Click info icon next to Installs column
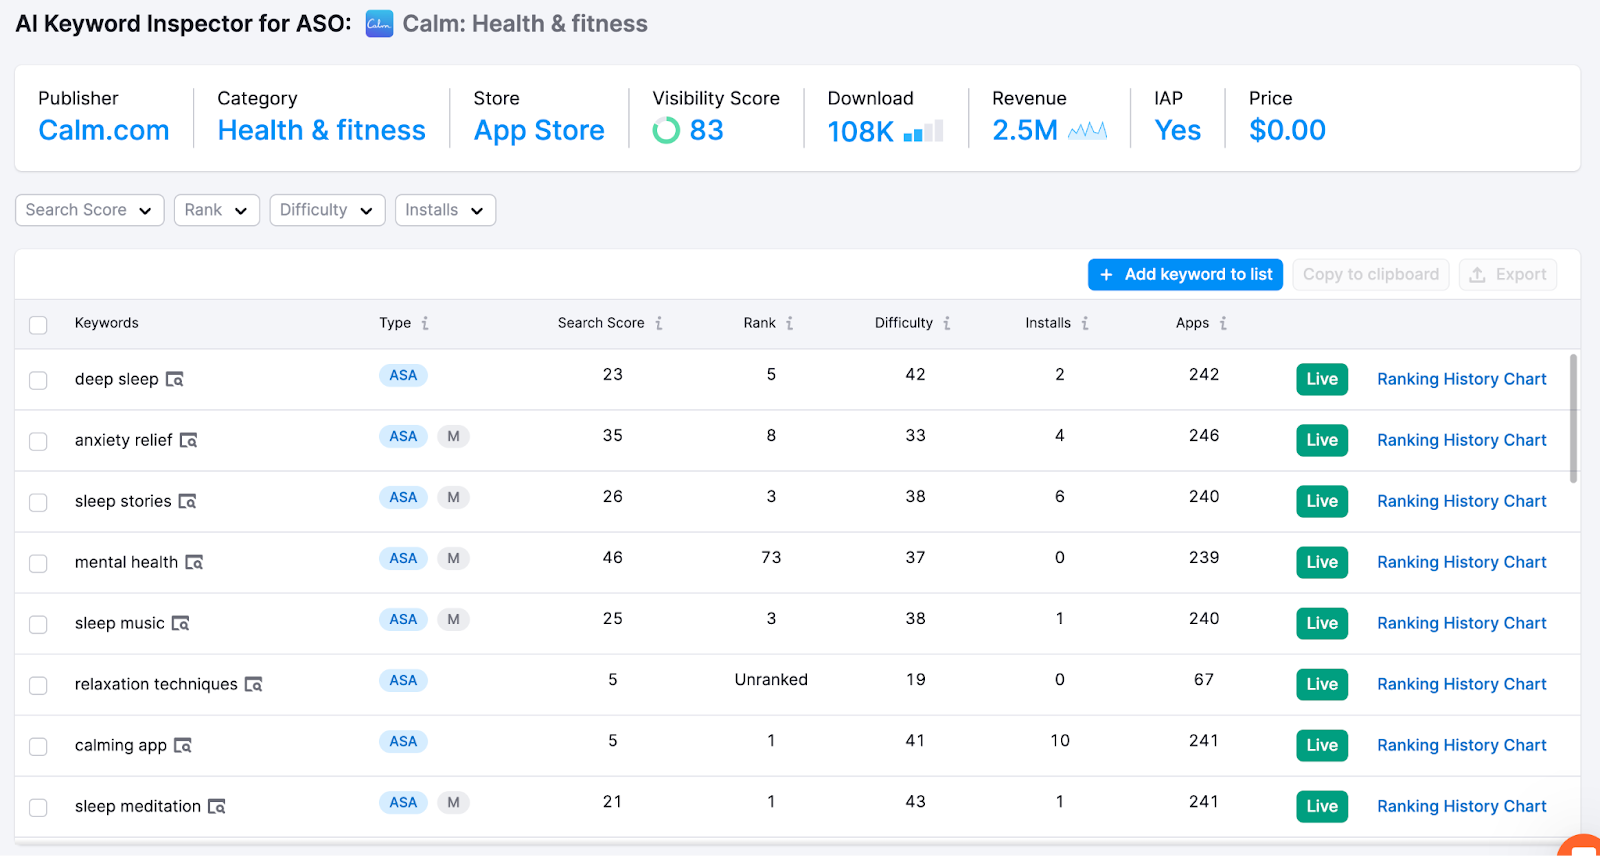Image resolution: width=1600 pixels, height=856 pixels. [x=1085, y=323]
